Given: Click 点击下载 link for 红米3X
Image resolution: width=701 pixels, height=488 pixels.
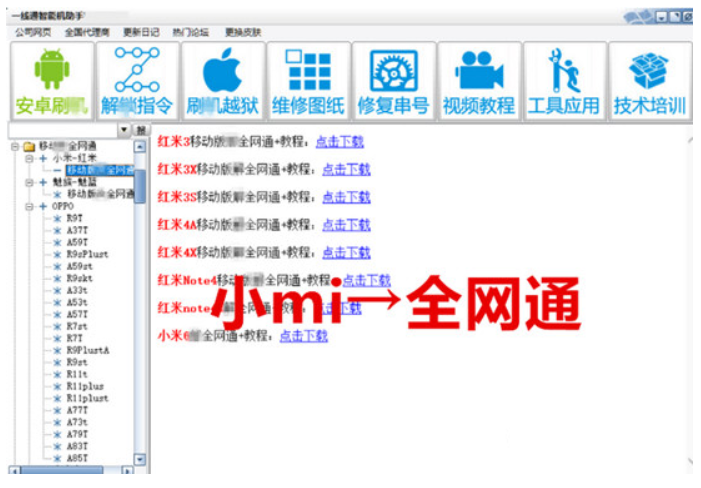Looking at the screenshot, I should coord(346,170).
